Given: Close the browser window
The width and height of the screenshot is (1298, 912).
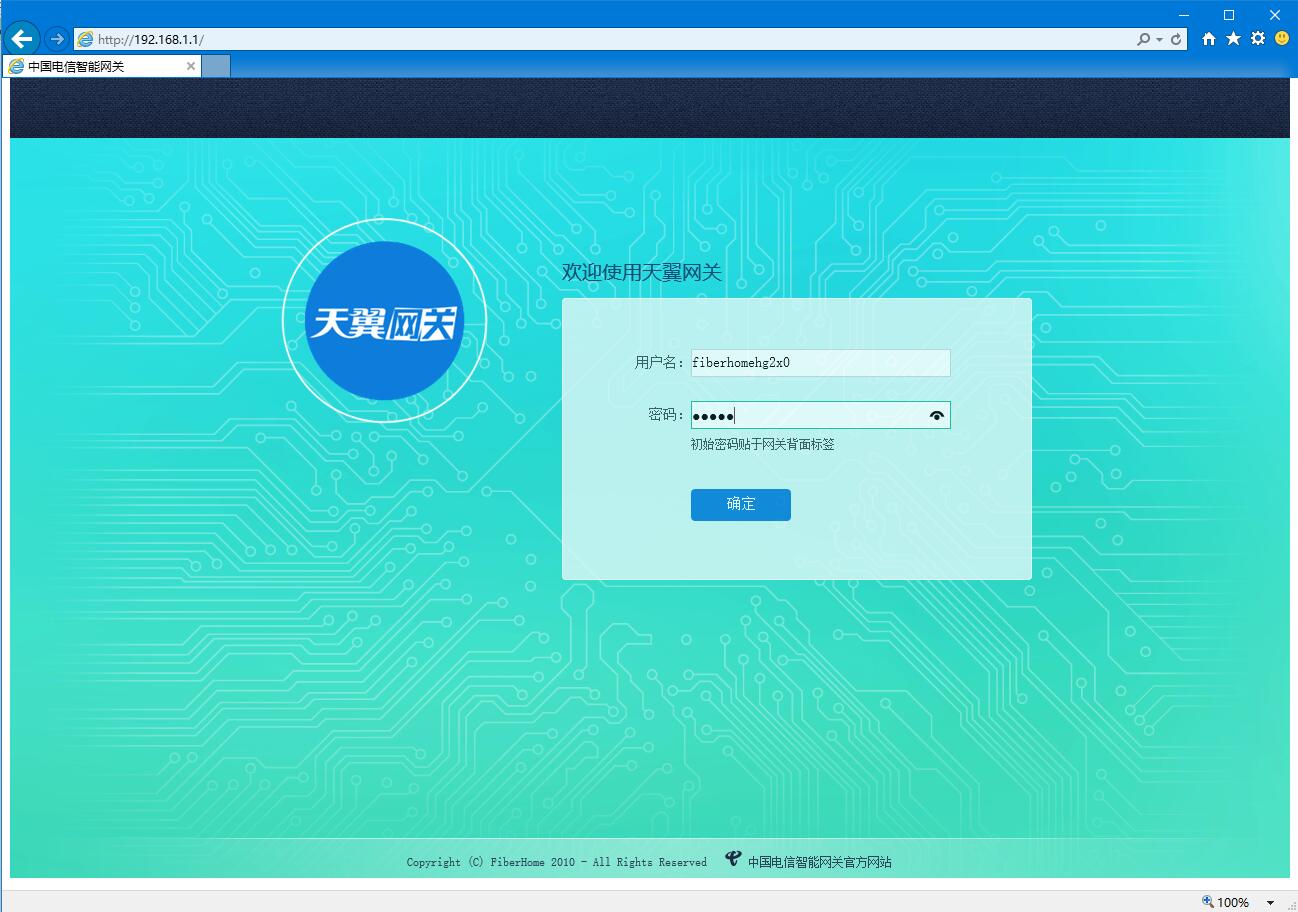Looking at the screenshot, I should 1275,14.
